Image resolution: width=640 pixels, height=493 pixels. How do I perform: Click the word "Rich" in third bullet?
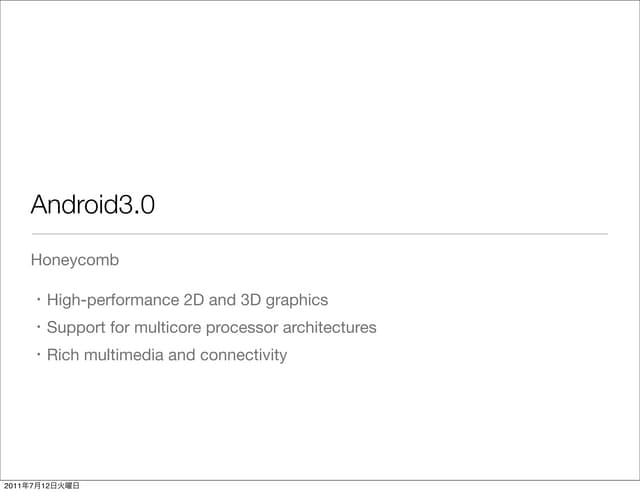click(63, 355)
